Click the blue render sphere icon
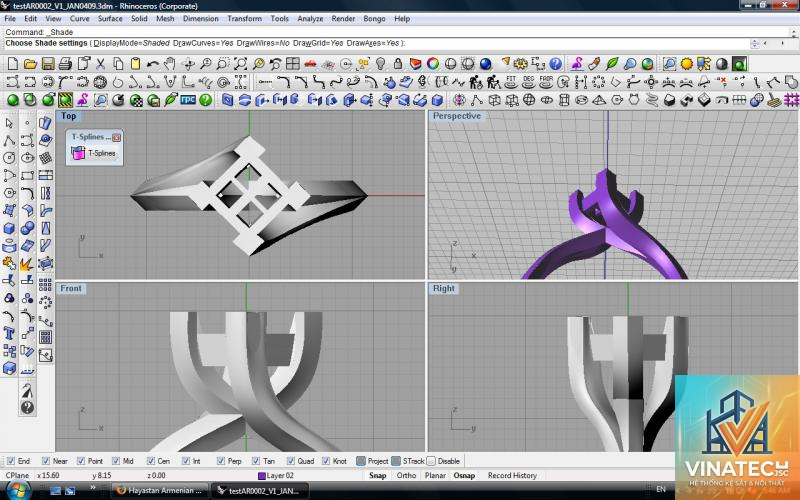 tap(486, 64)
